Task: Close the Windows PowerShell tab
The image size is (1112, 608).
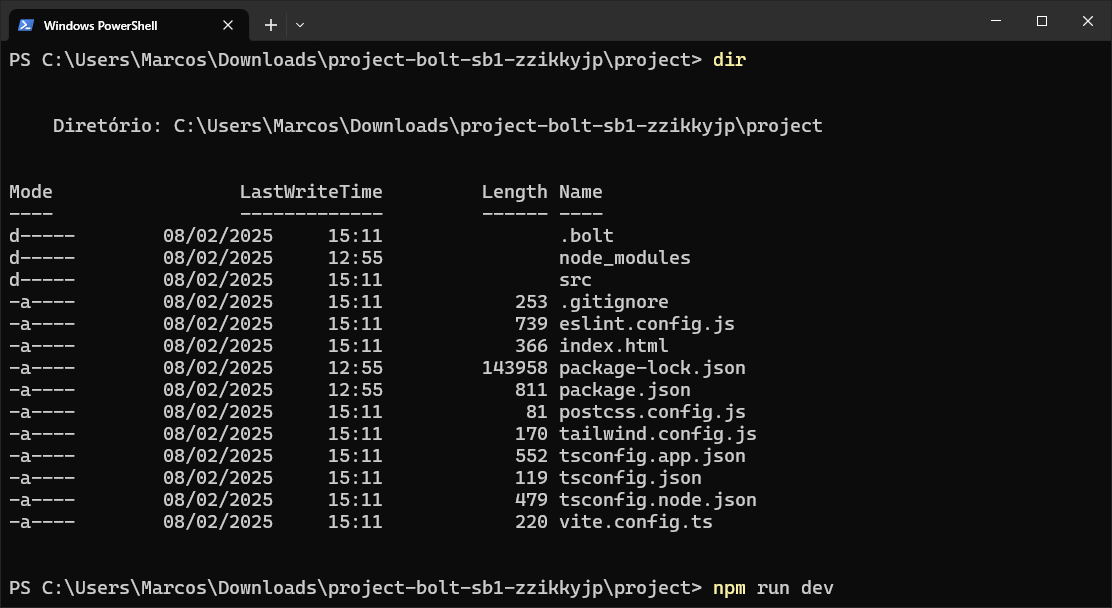Action: point(228,25)
